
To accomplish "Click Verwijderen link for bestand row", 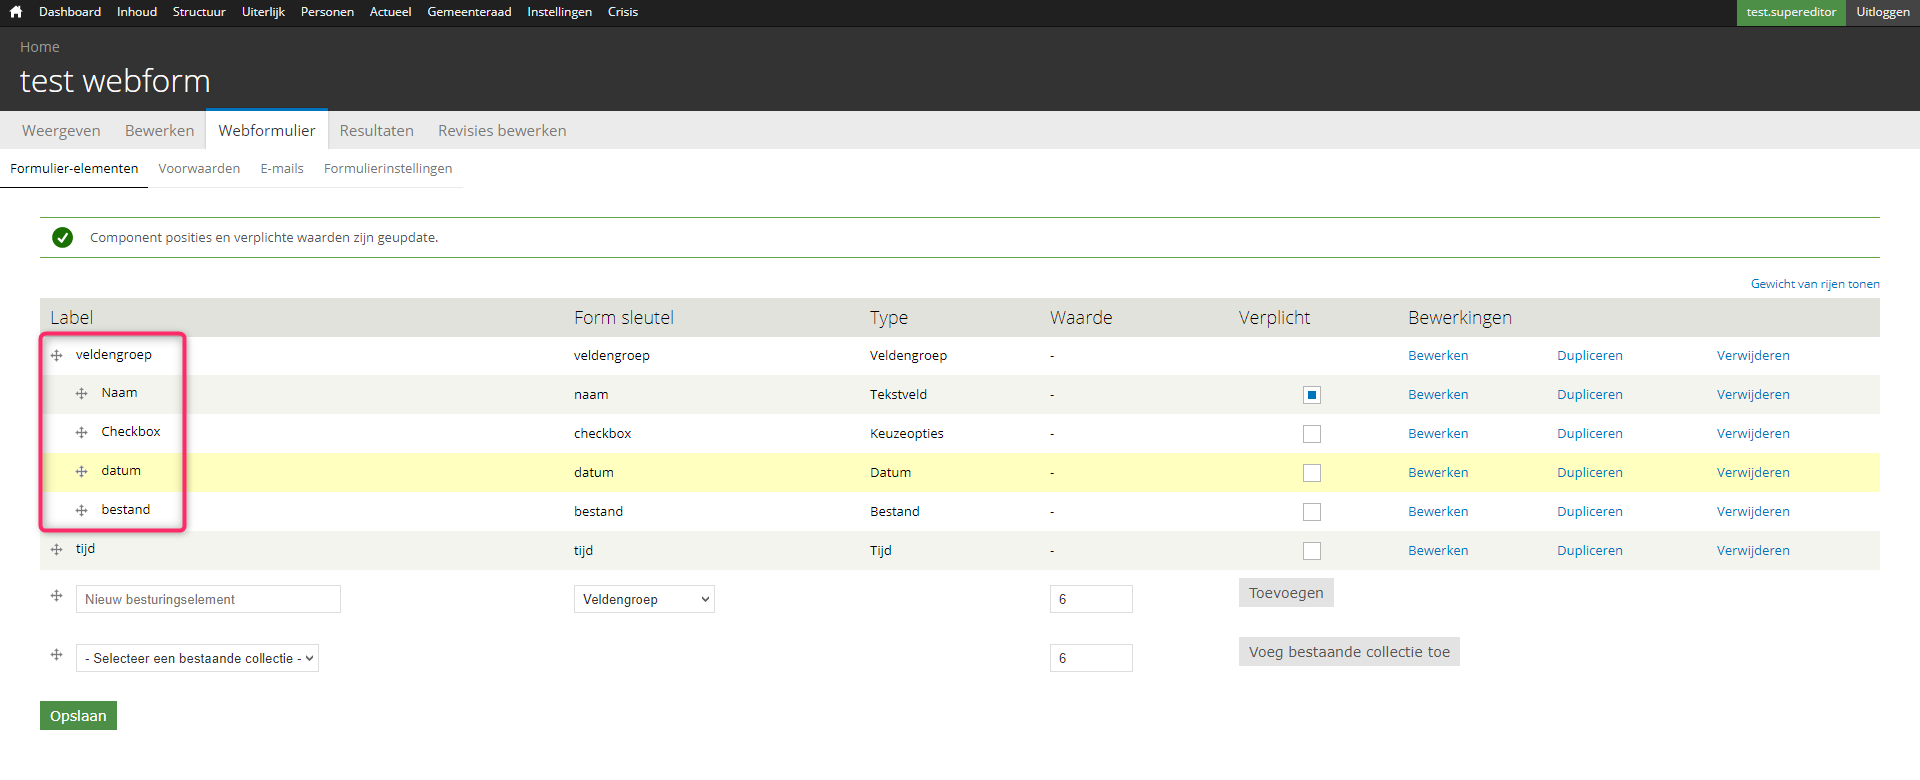I will (1753, 512).
